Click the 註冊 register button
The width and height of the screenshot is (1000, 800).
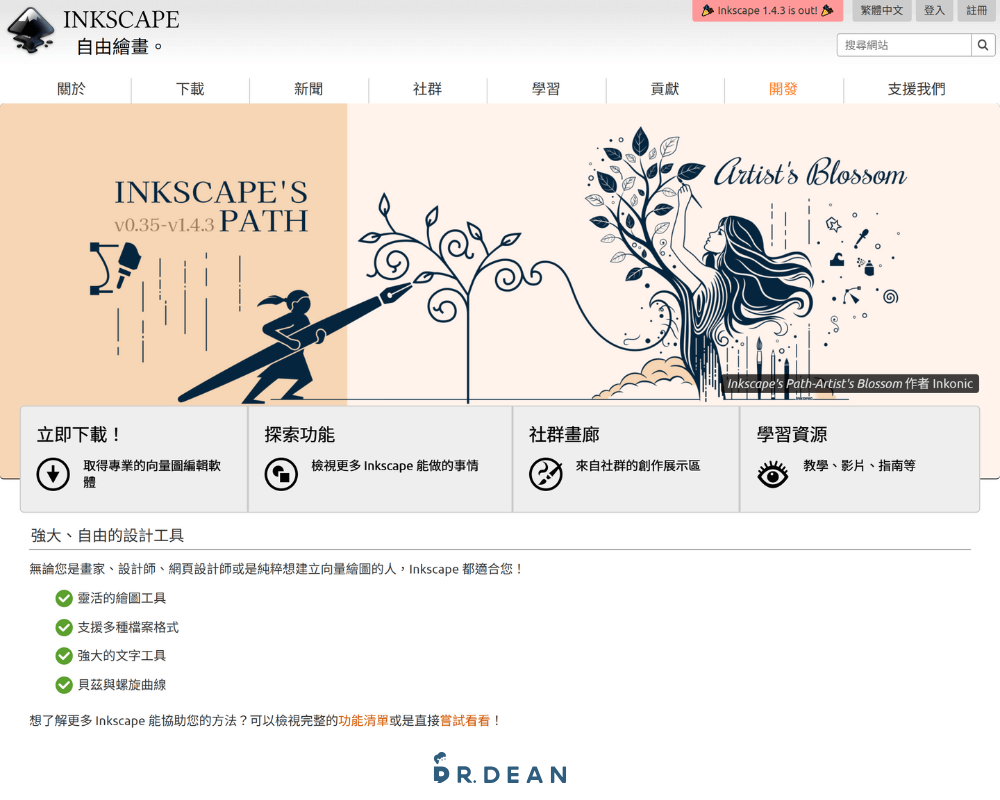pos(976,10)
